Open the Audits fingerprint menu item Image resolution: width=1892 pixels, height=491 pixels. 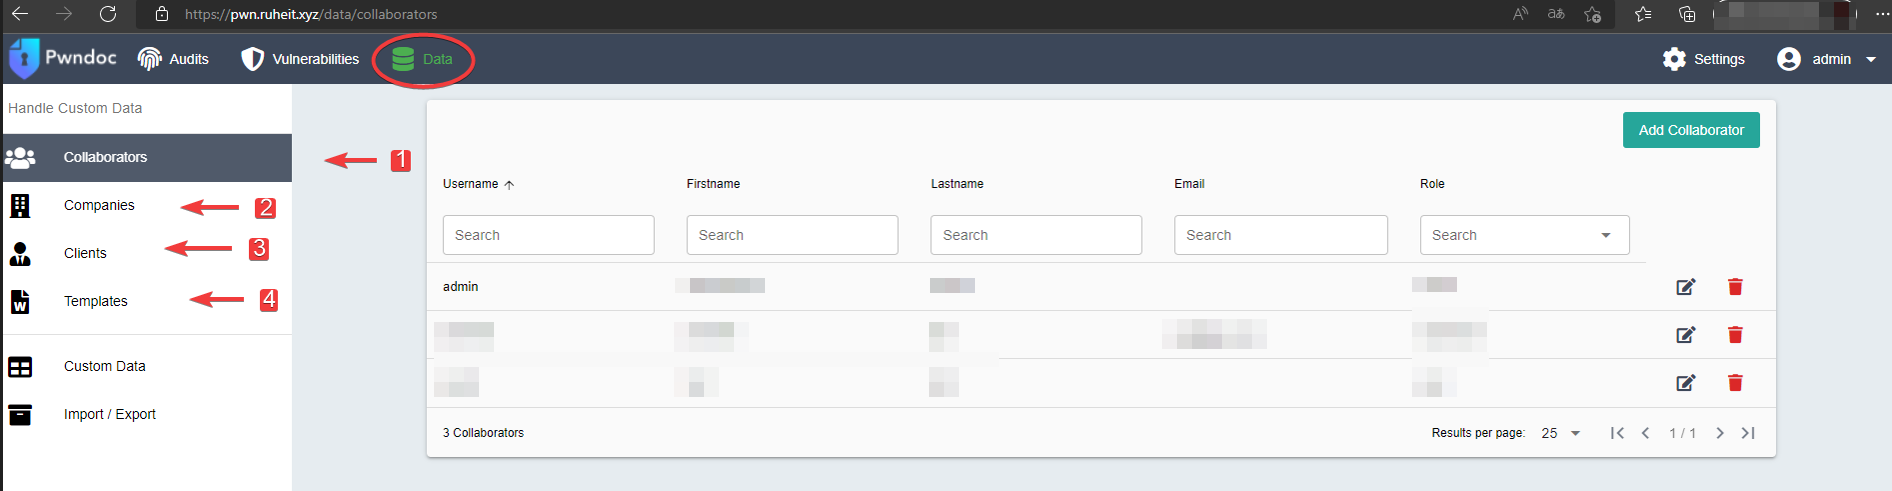pyautogui.click(x=150, y=59)
